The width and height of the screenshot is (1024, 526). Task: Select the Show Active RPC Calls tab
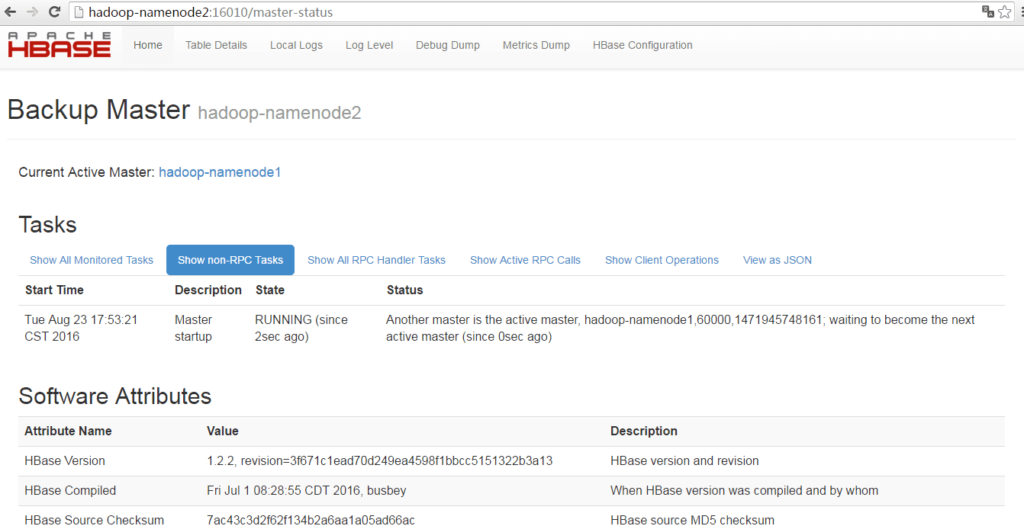(x=525, y=260)
